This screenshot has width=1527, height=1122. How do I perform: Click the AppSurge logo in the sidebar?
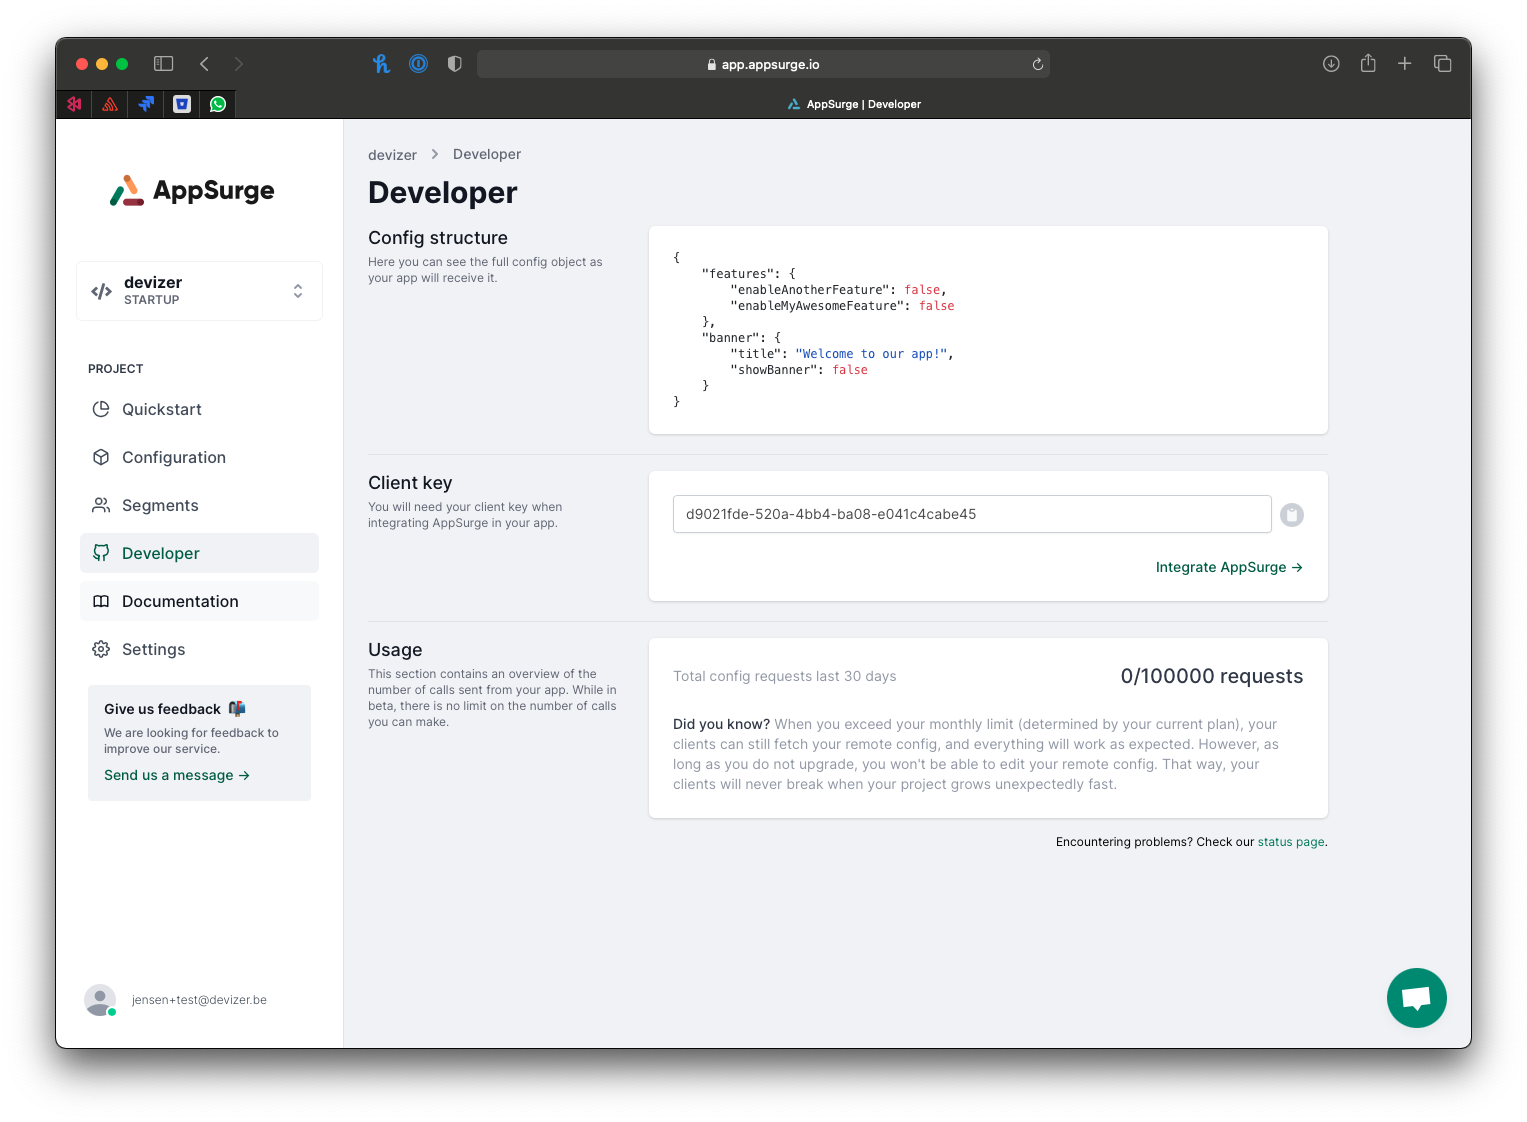pyautogui.click(x=193, y=190)
